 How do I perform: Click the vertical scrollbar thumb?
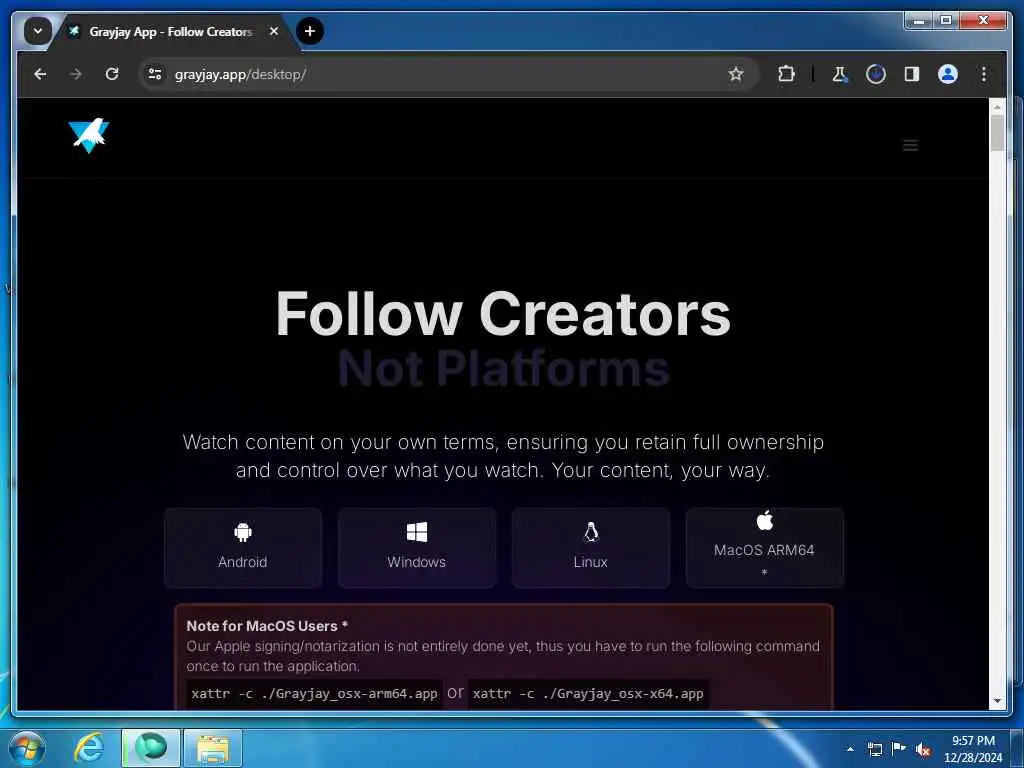click(x=997, y=133)
